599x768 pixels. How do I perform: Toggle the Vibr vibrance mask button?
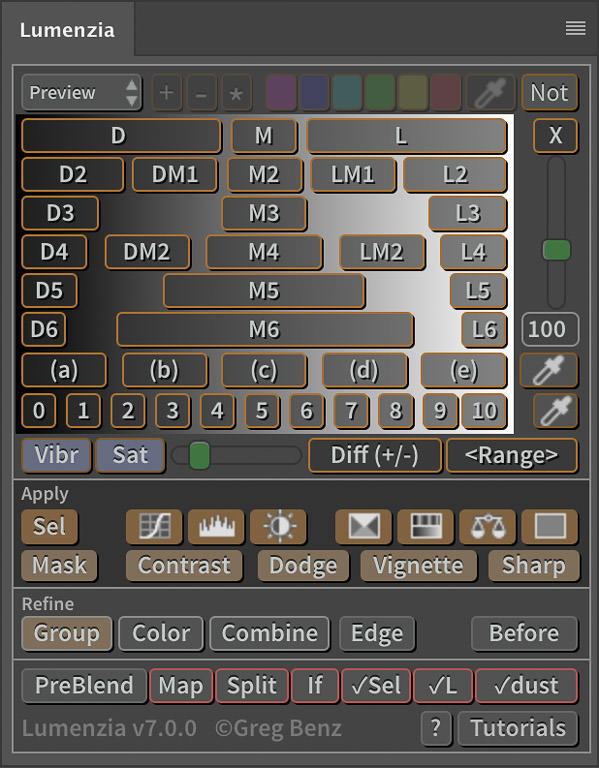point(56,455)
